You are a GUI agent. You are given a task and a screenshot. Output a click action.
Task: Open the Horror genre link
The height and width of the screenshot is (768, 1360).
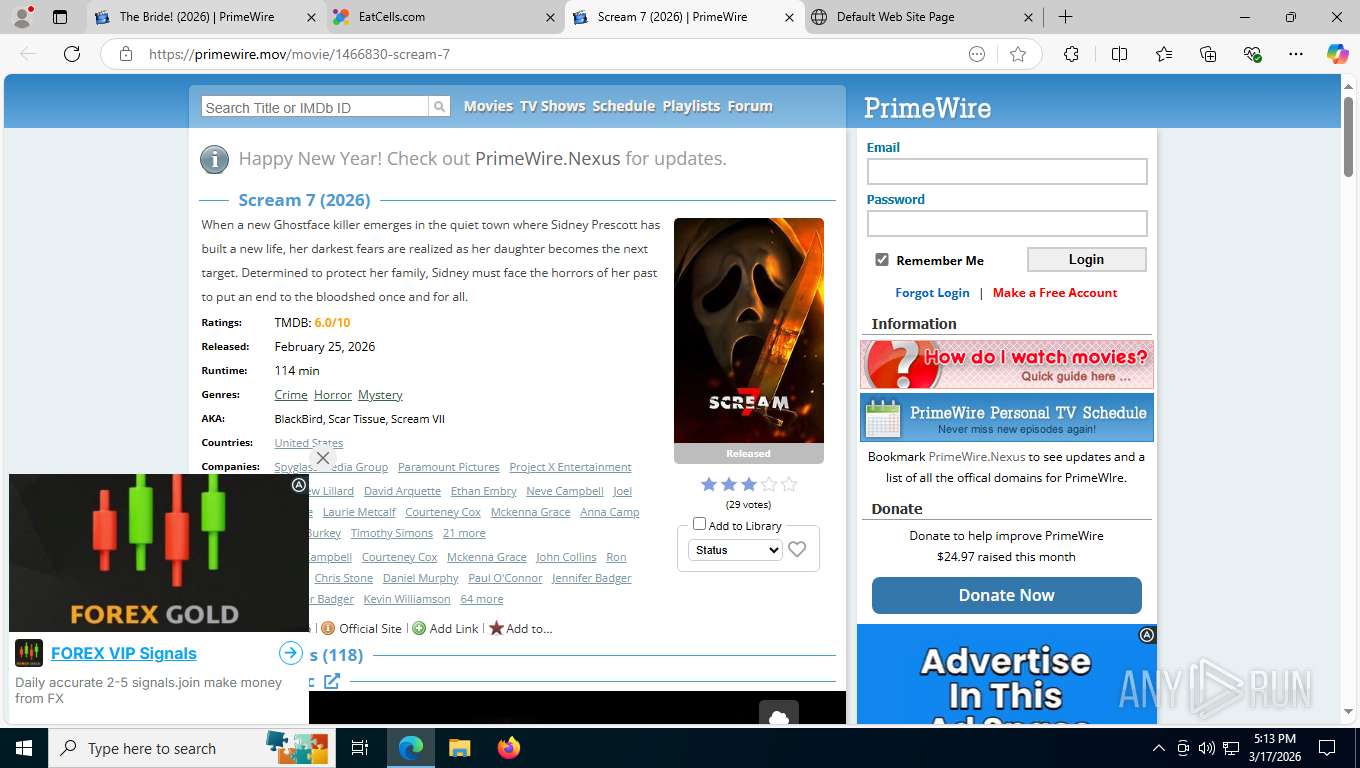click(333, 395)
